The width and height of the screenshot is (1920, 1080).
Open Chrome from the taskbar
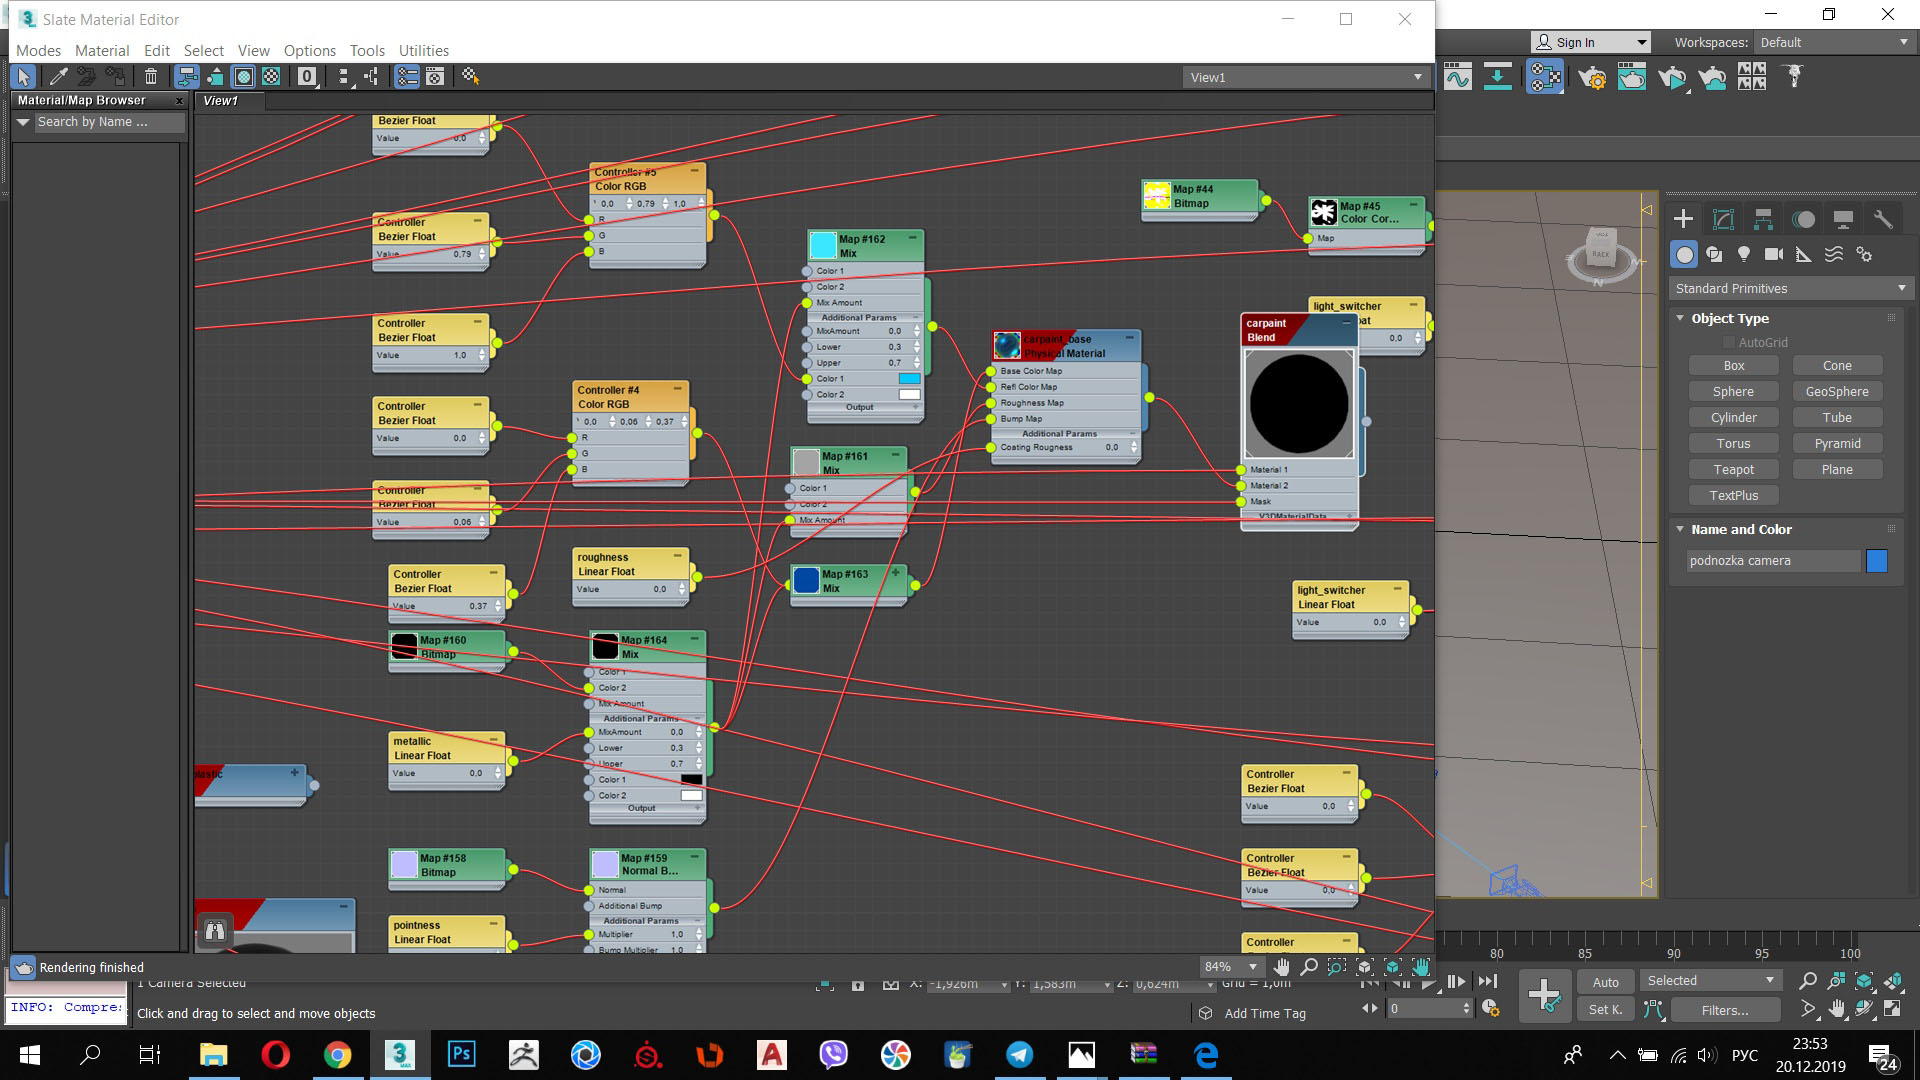tap(337, 1055)
